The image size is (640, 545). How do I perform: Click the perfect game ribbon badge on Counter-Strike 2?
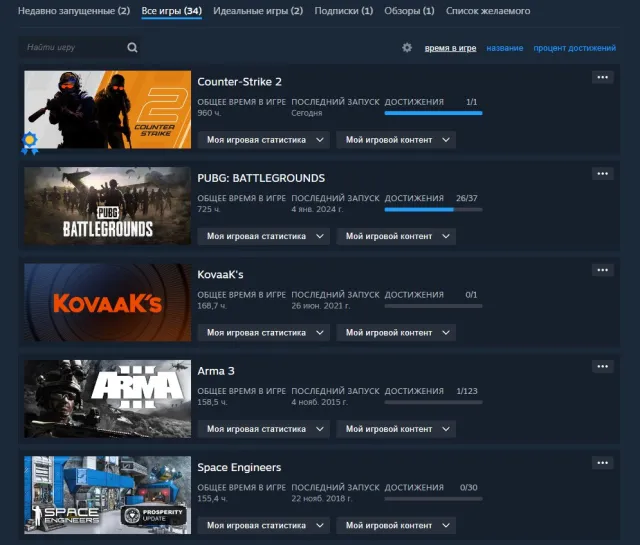[x=30, y=143]
